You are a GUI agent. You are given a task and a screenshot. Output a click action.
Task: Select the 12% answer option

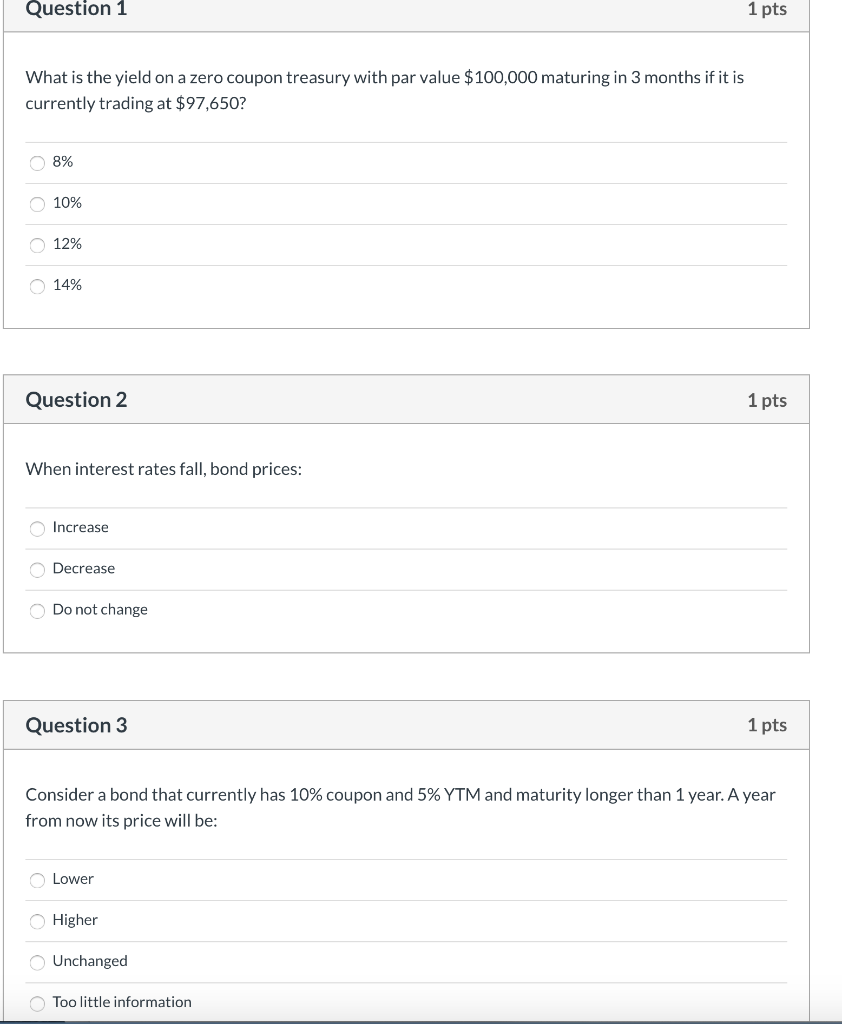click(x=37, y=244)
